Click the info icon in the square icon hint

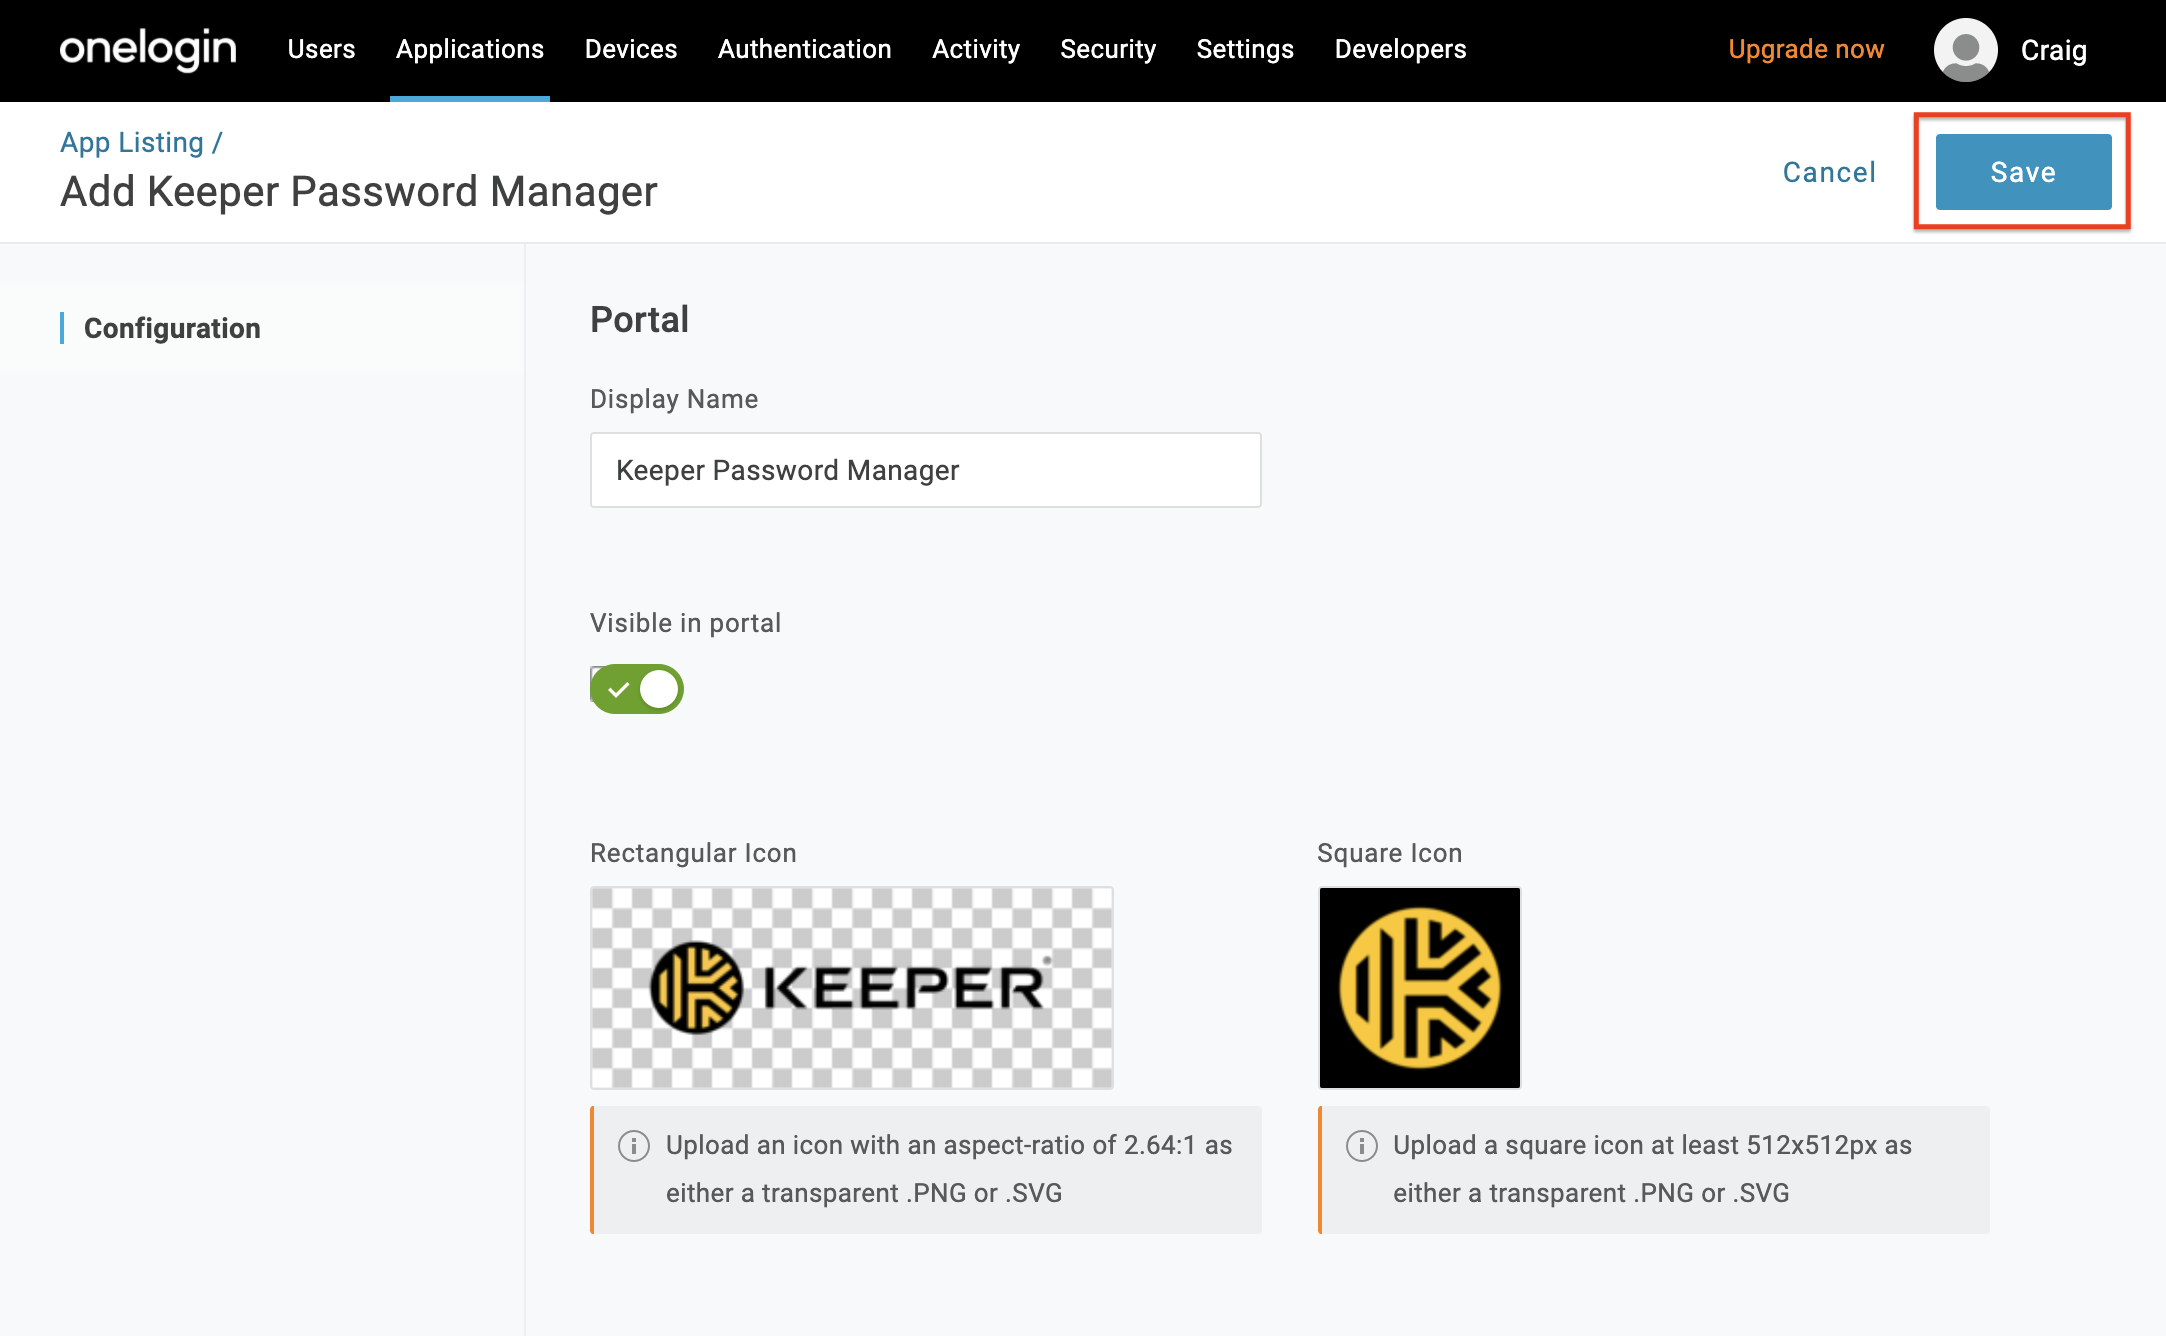(1361, 1145)
